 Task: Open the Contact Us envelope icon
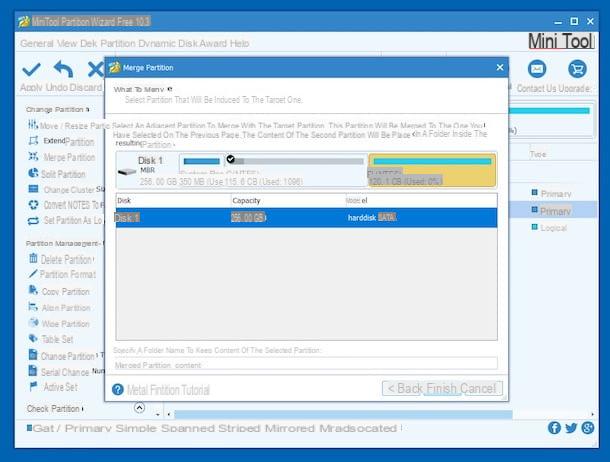click(x=537, y=69)
